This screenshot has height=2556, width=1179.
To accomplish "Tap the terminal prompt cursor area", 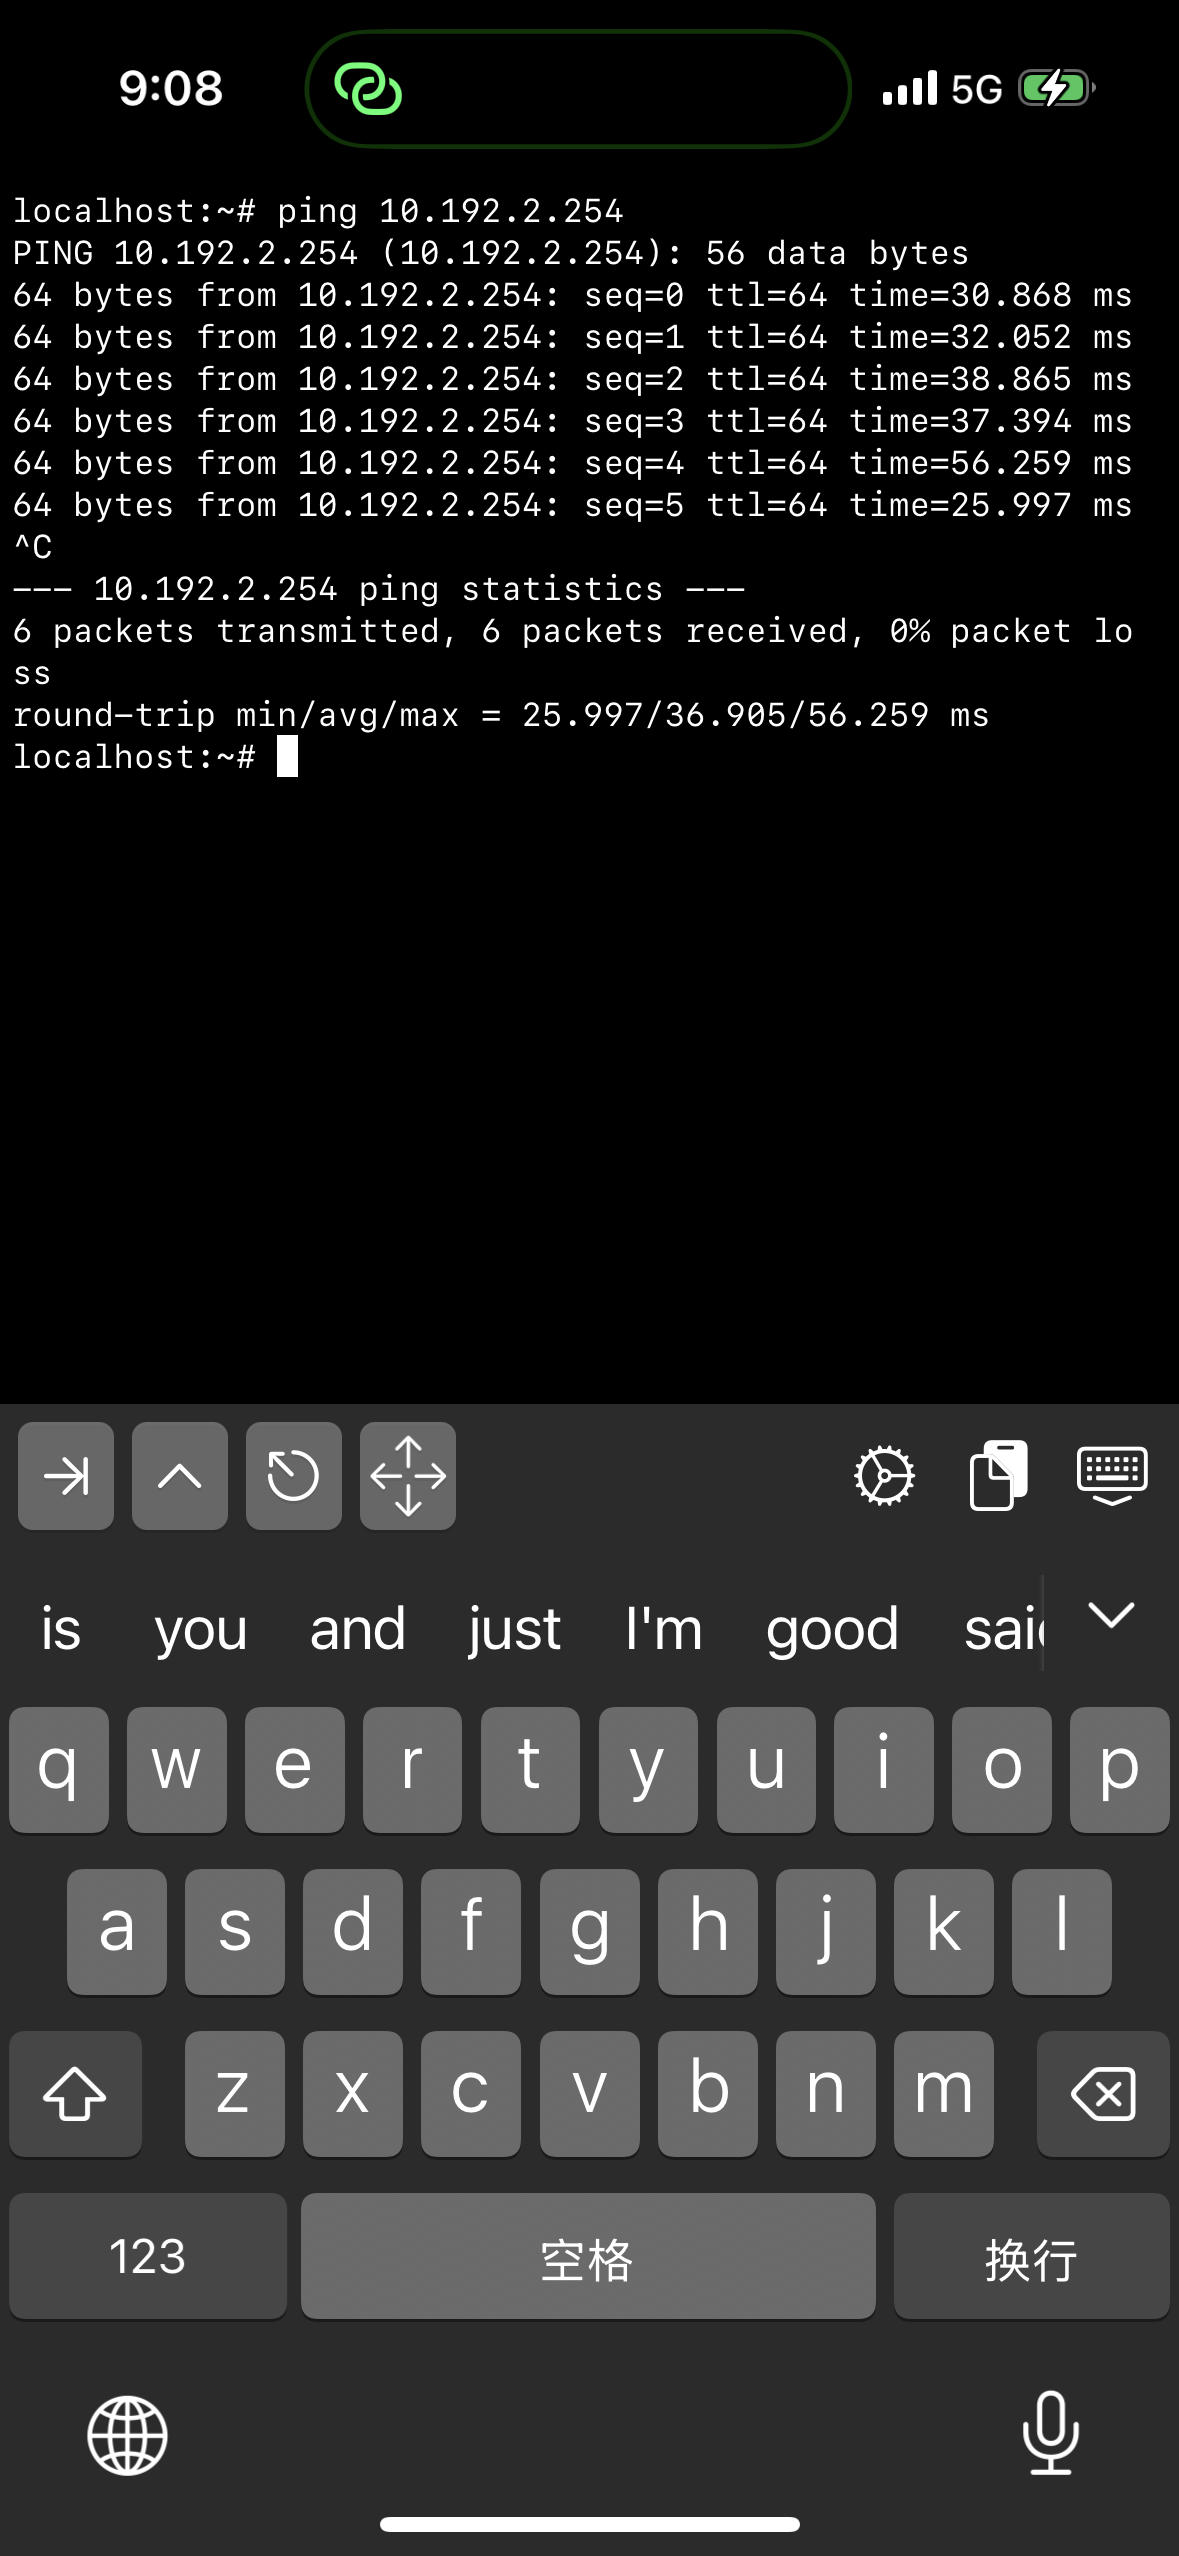I will pyautogui.click(x=287, y=756).
